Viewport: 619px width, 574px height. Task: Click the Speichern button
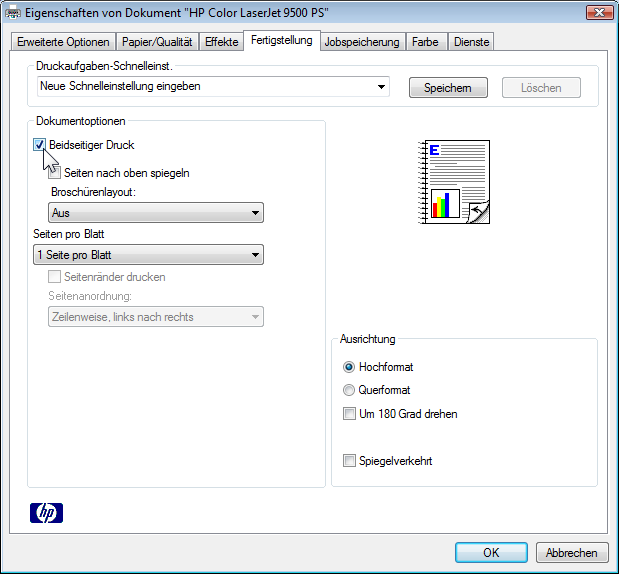tap(448, 88)
